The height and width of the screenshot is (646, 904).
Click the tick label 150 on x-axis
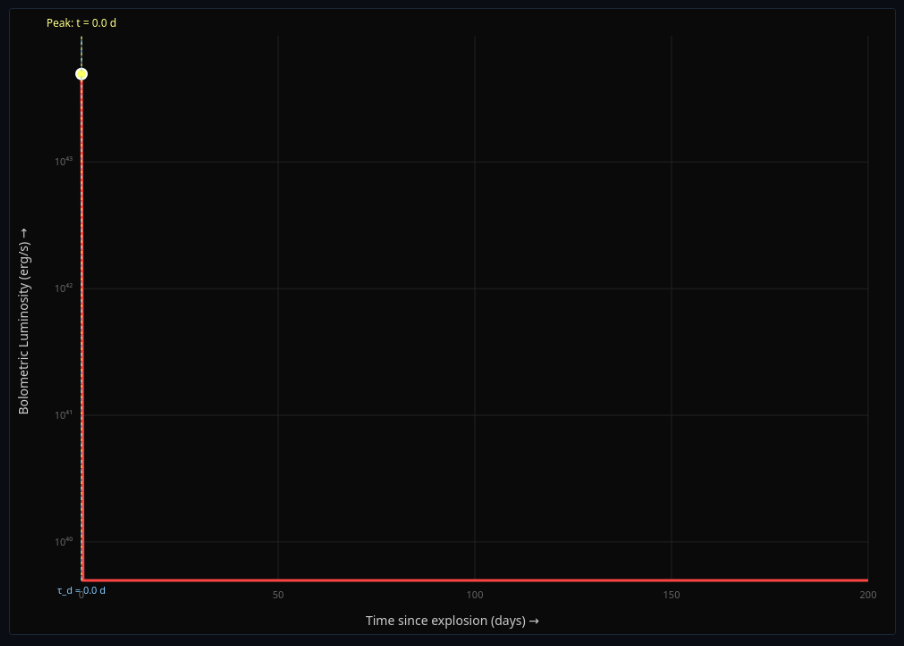click(x=672, y=594)
